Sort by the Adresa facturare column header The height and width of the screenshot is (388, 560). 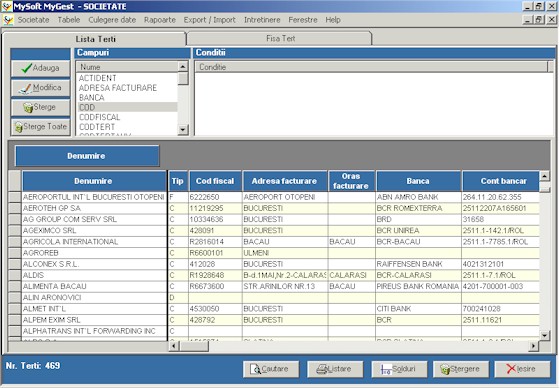tap(285, 181)
